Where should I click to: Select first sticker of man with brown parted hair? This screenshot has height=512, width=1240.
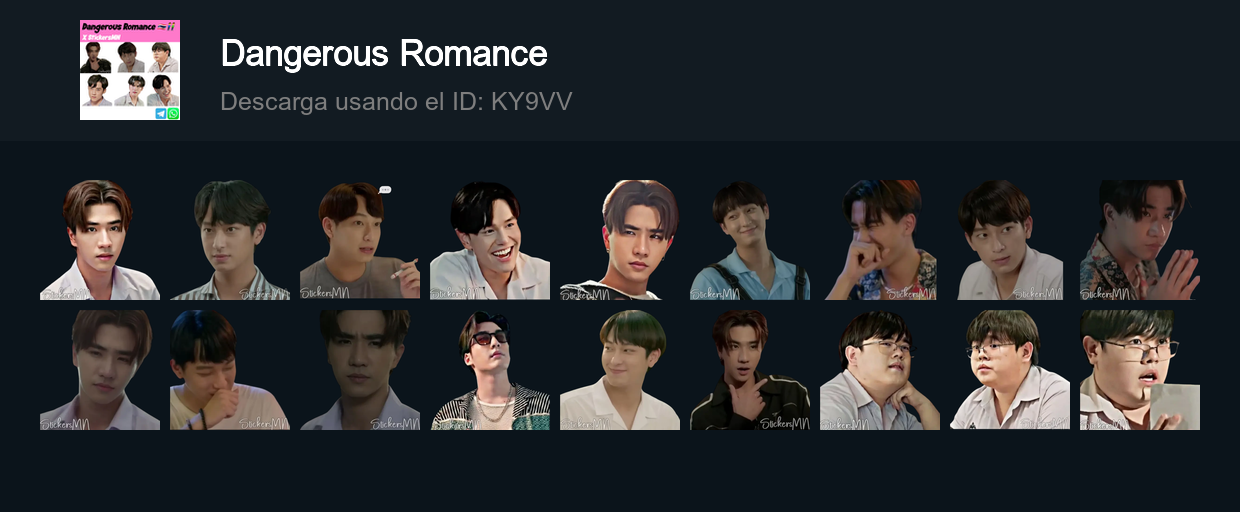(100, 240)
